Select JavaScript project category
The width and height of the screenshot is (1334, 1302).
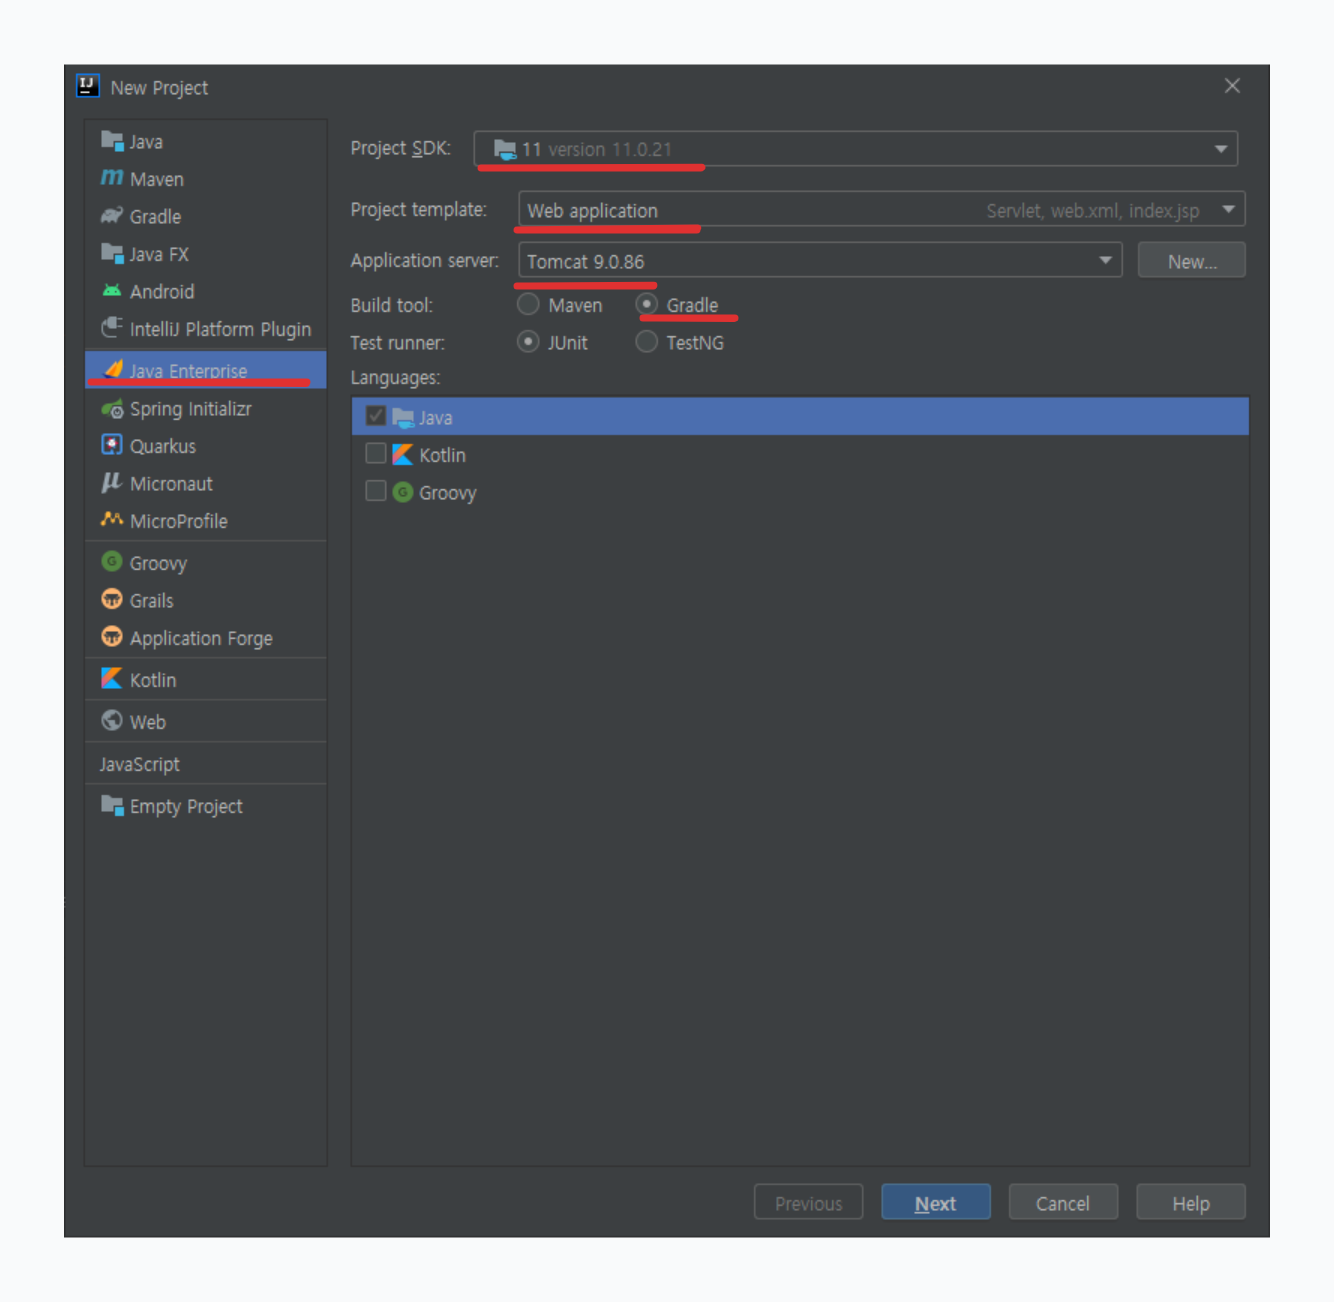point(205,764)
